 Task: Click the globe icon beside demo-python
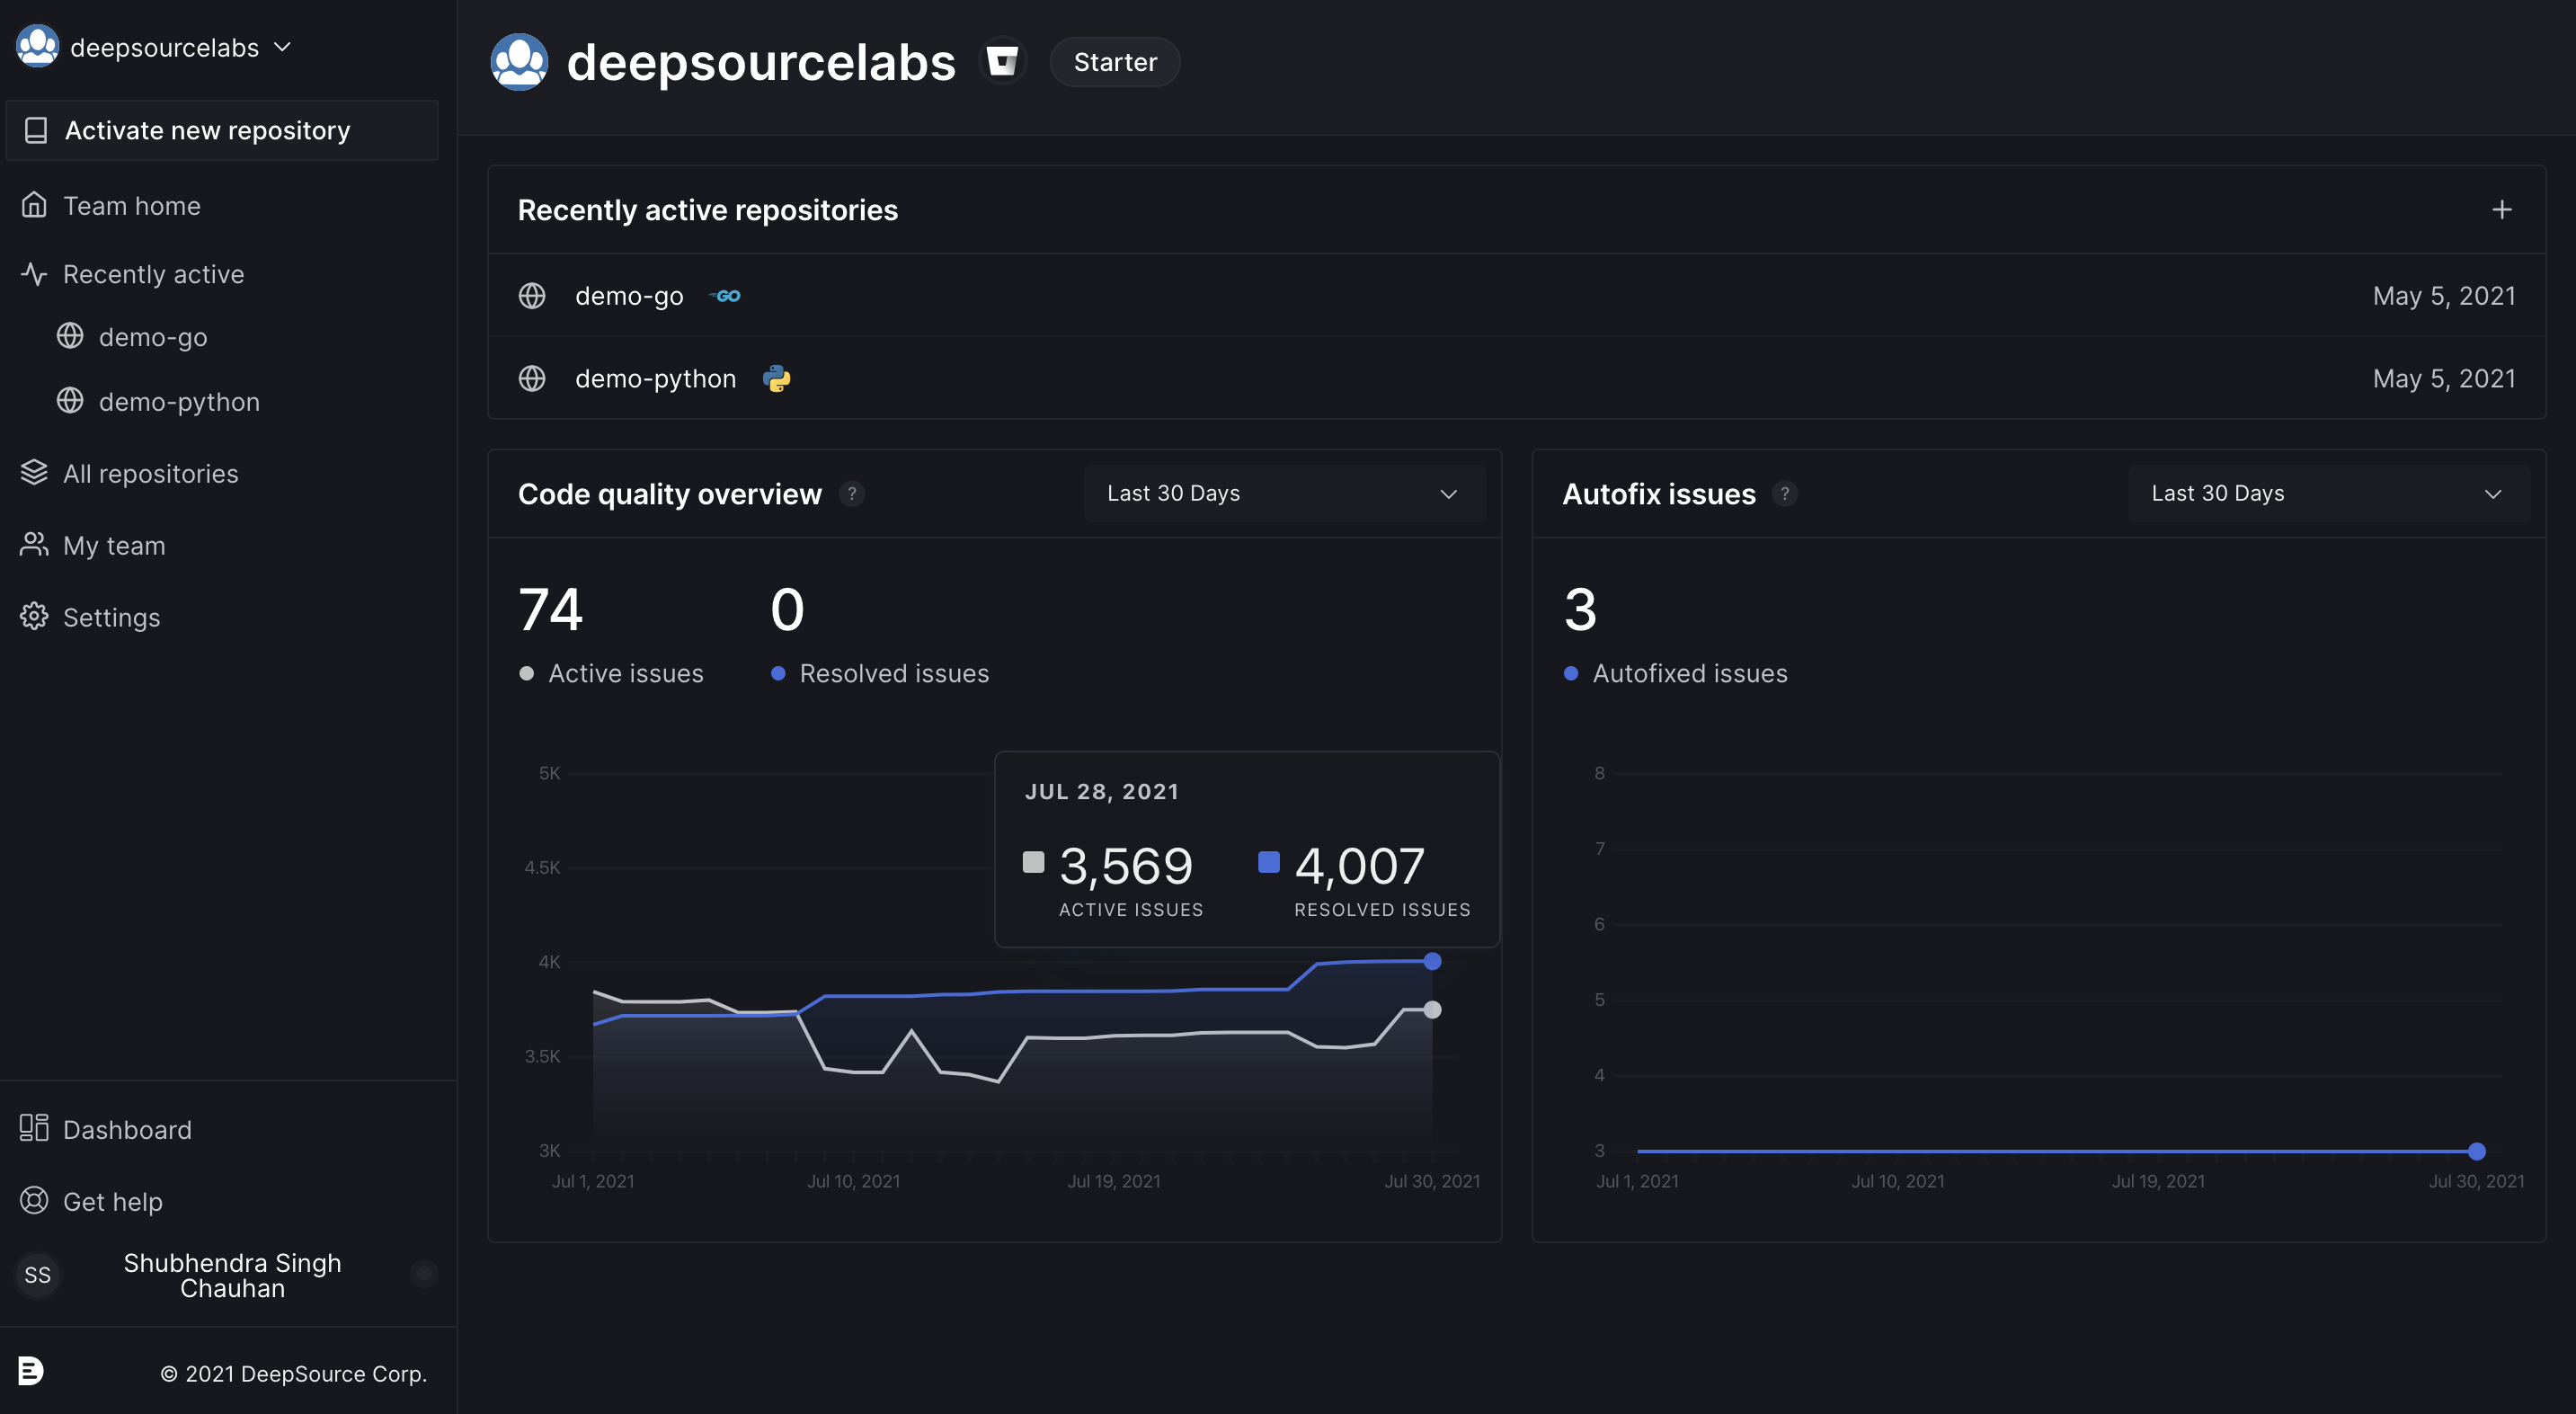click(x=531, y=378)
